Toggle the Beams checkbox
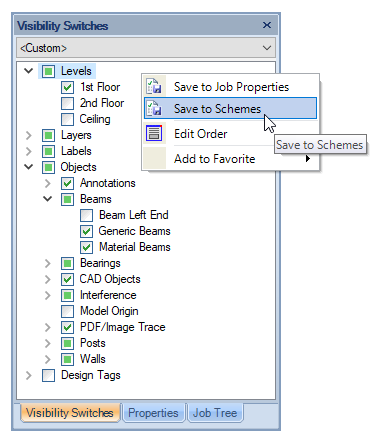Viewport: 380px width, 445px height. click(67, 199)
